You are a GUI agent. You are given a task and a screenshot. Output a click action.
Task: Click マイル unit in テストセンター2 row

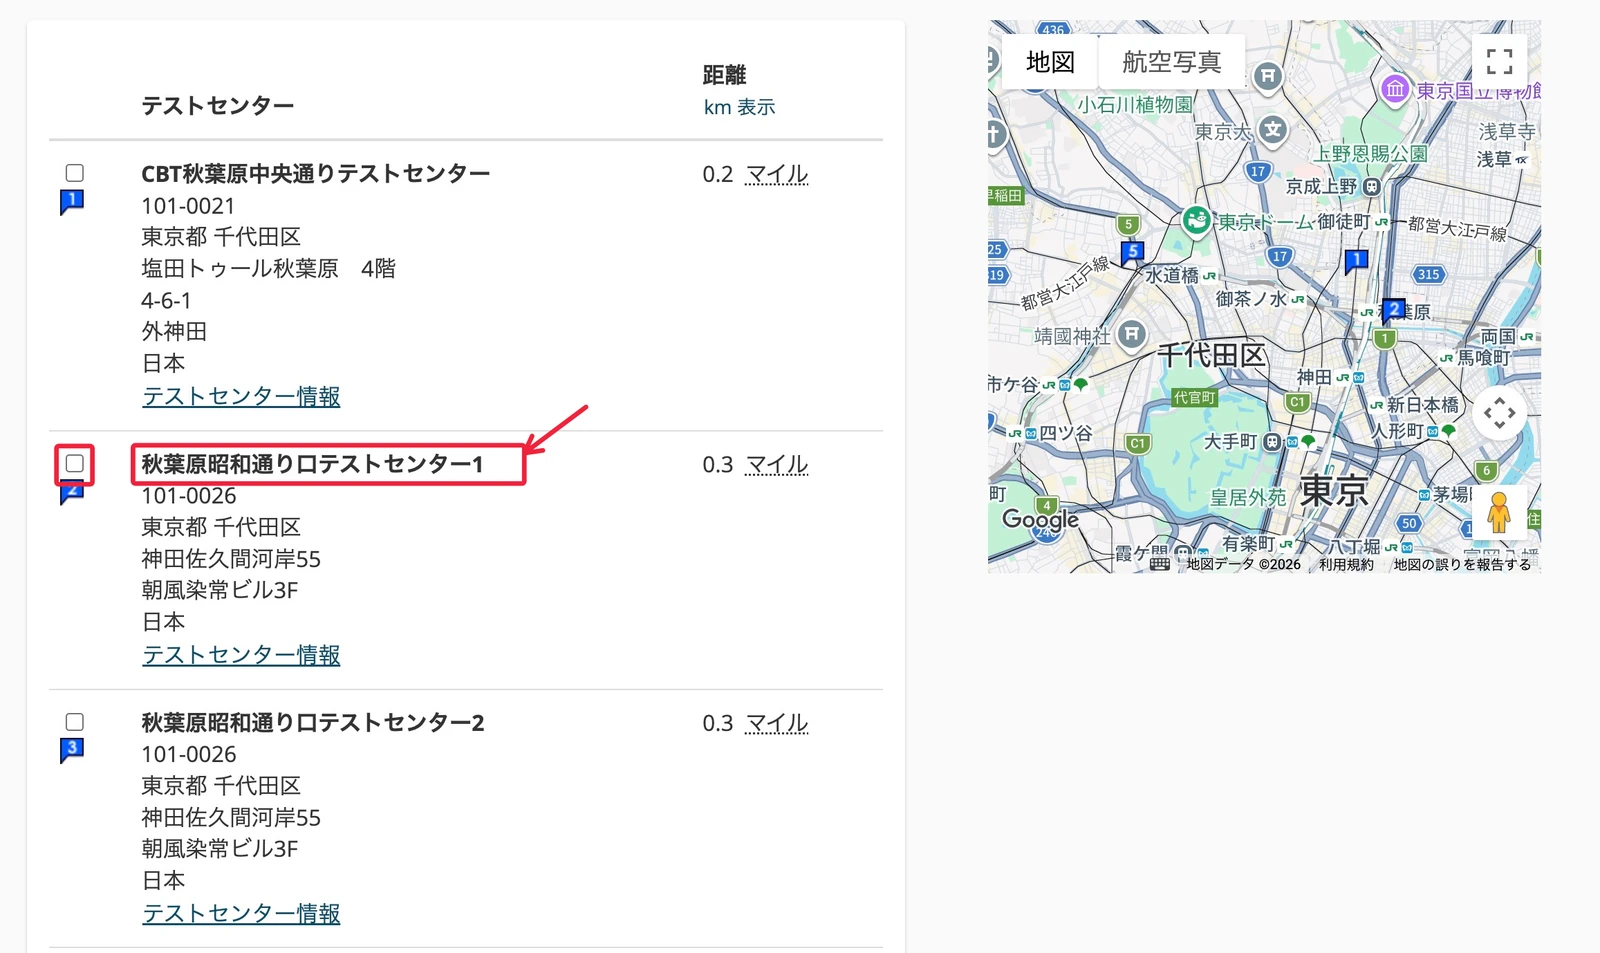(x=777, y=723)
